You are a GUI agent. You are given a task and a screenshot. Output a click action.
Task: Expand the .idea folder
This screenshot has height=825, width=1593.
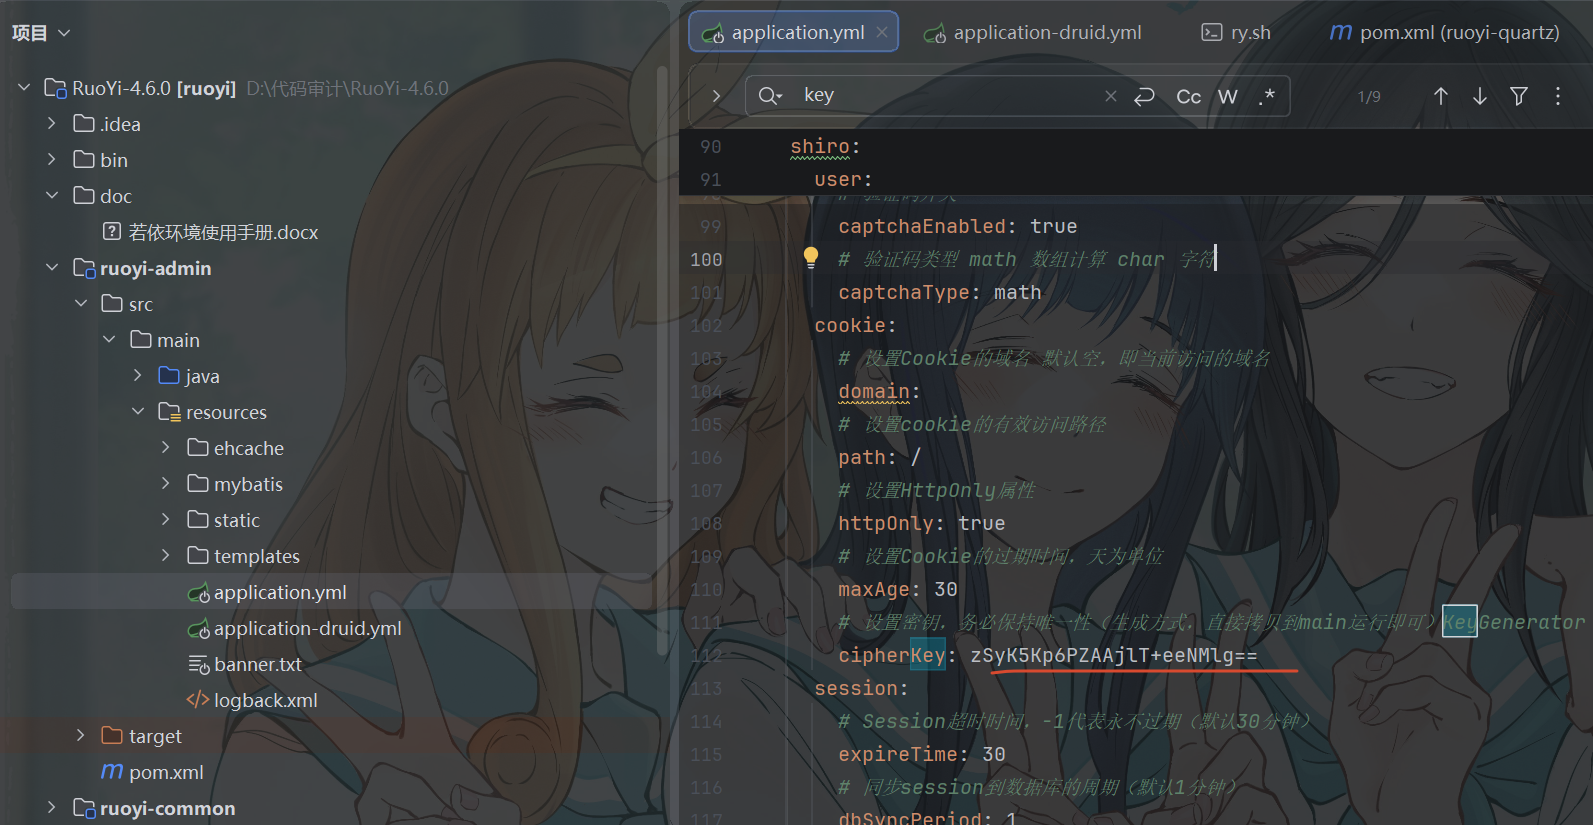tap(52, 123)
